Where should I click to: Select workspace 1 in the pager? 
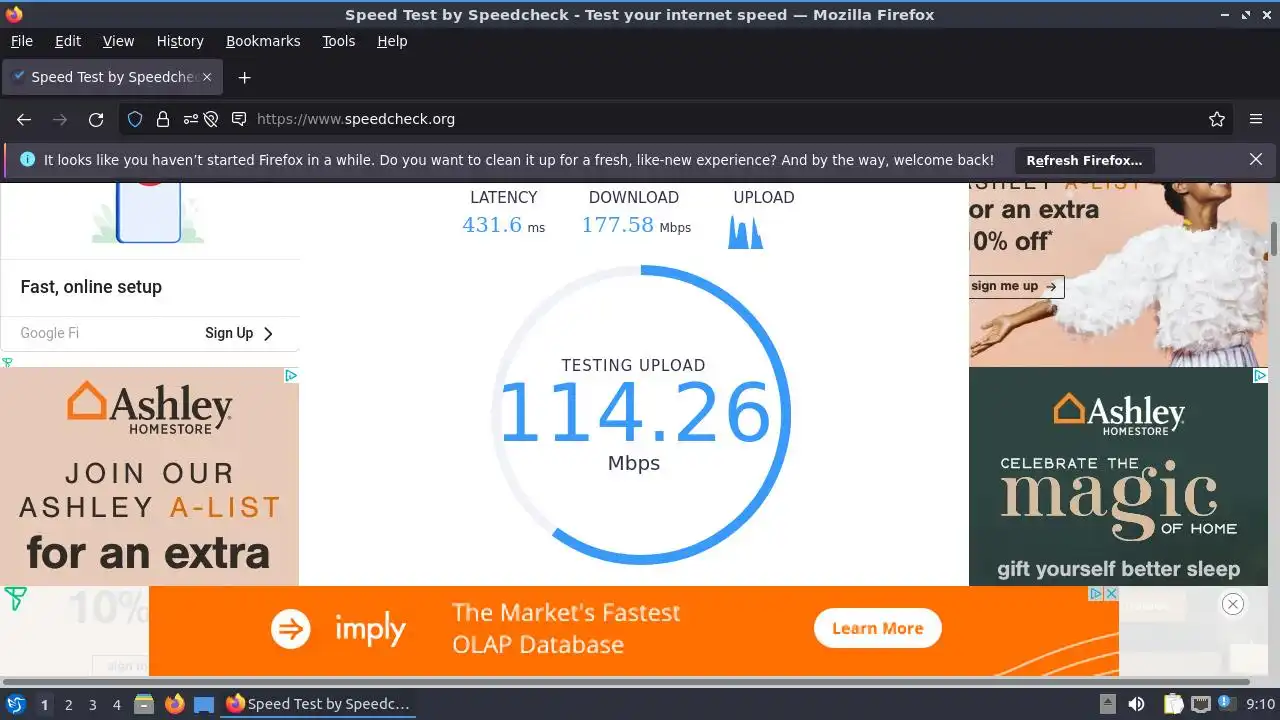tap(44, 705)
